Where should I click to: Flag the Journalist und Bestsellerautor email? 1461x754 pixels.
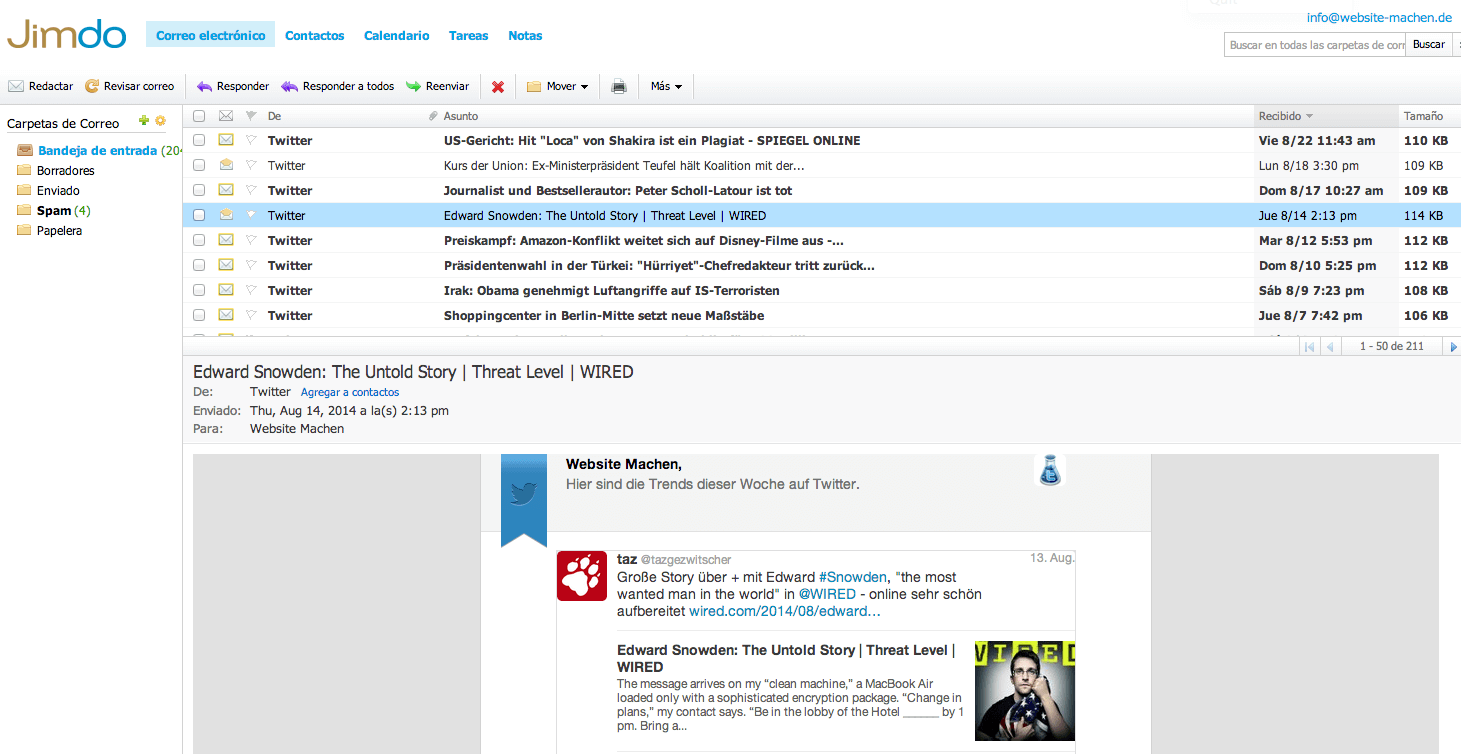(251, 190)
